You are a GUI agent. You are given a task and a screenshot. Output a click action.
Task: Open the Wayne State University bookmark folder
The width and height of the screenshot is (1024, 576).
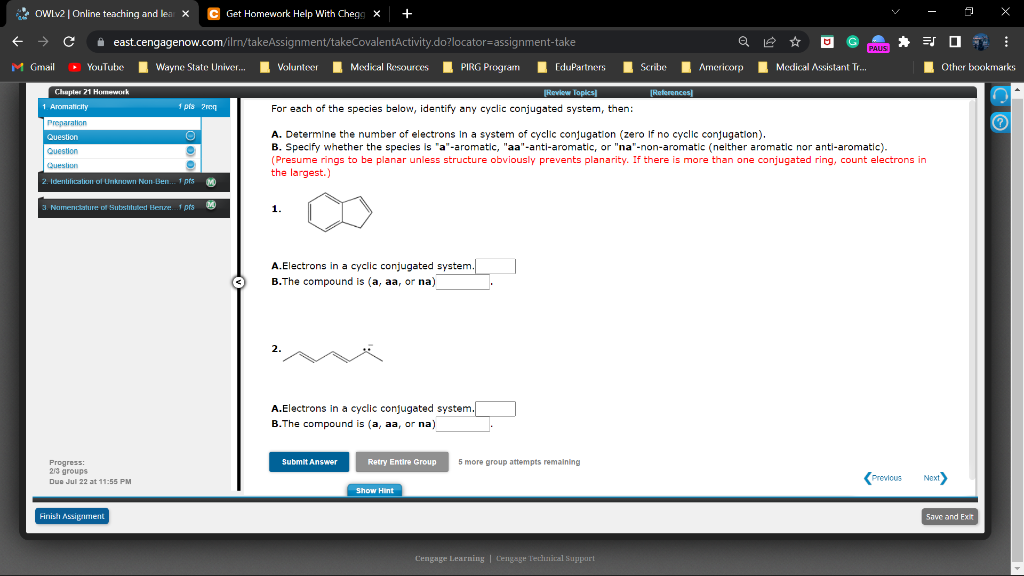[192, 67]
